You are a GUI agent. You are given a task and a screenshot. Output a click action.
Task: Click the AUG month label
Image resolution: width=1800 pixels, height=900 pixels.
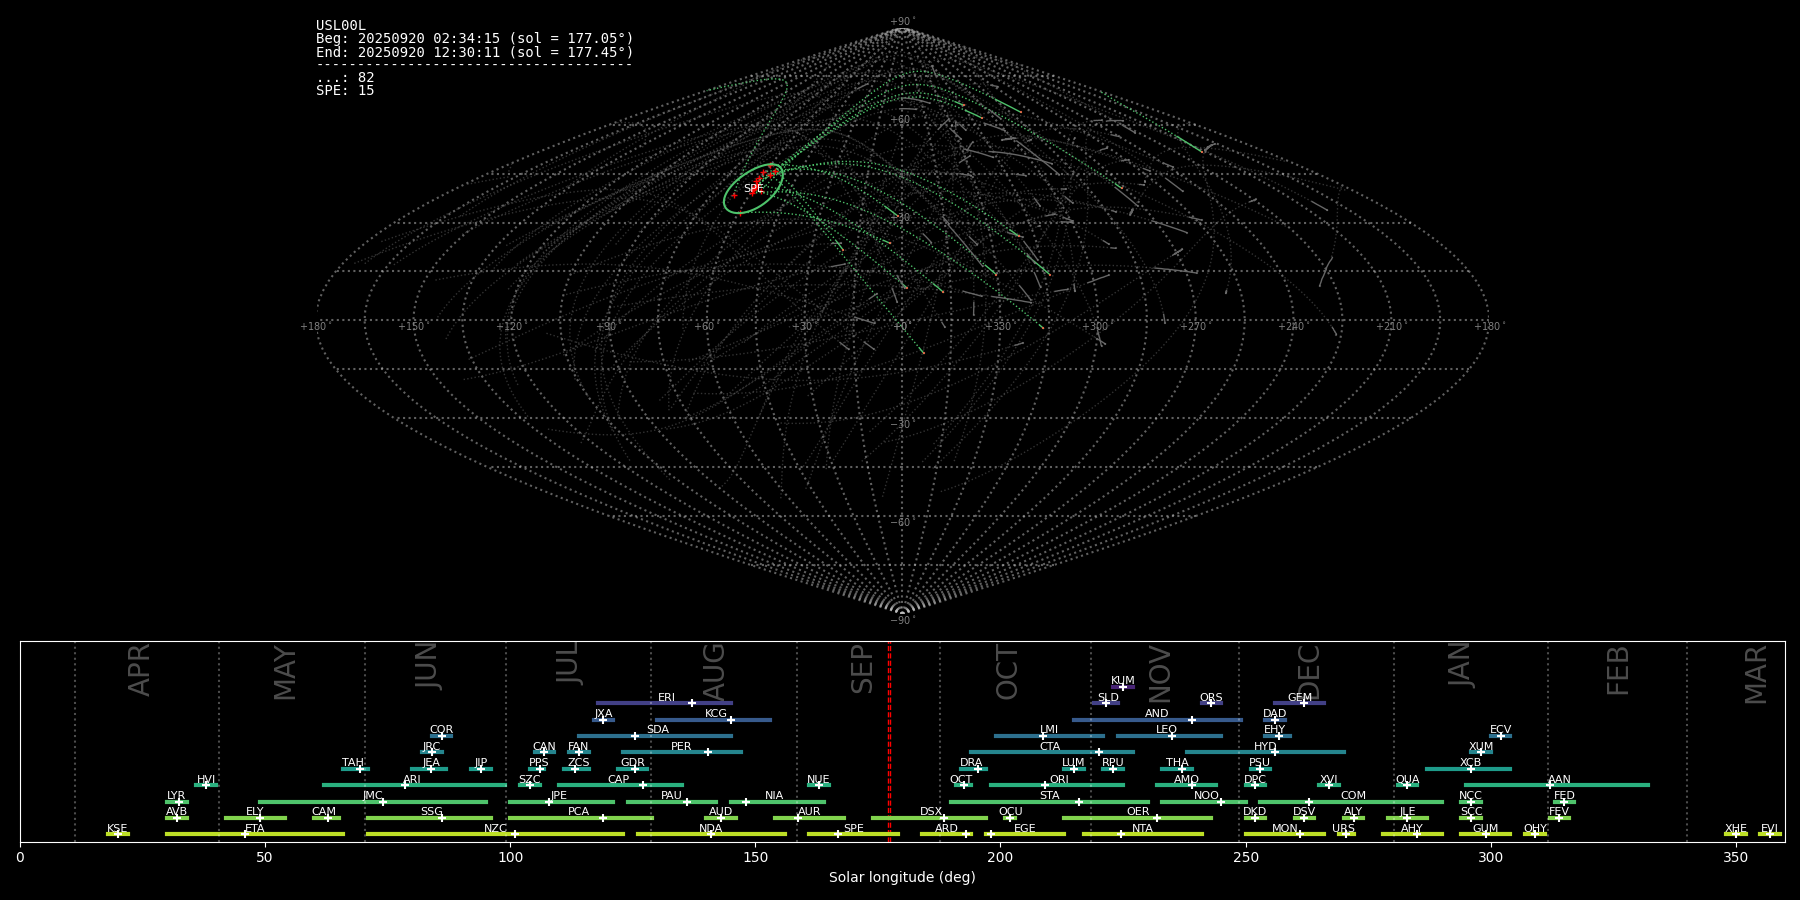pos(714,672)
